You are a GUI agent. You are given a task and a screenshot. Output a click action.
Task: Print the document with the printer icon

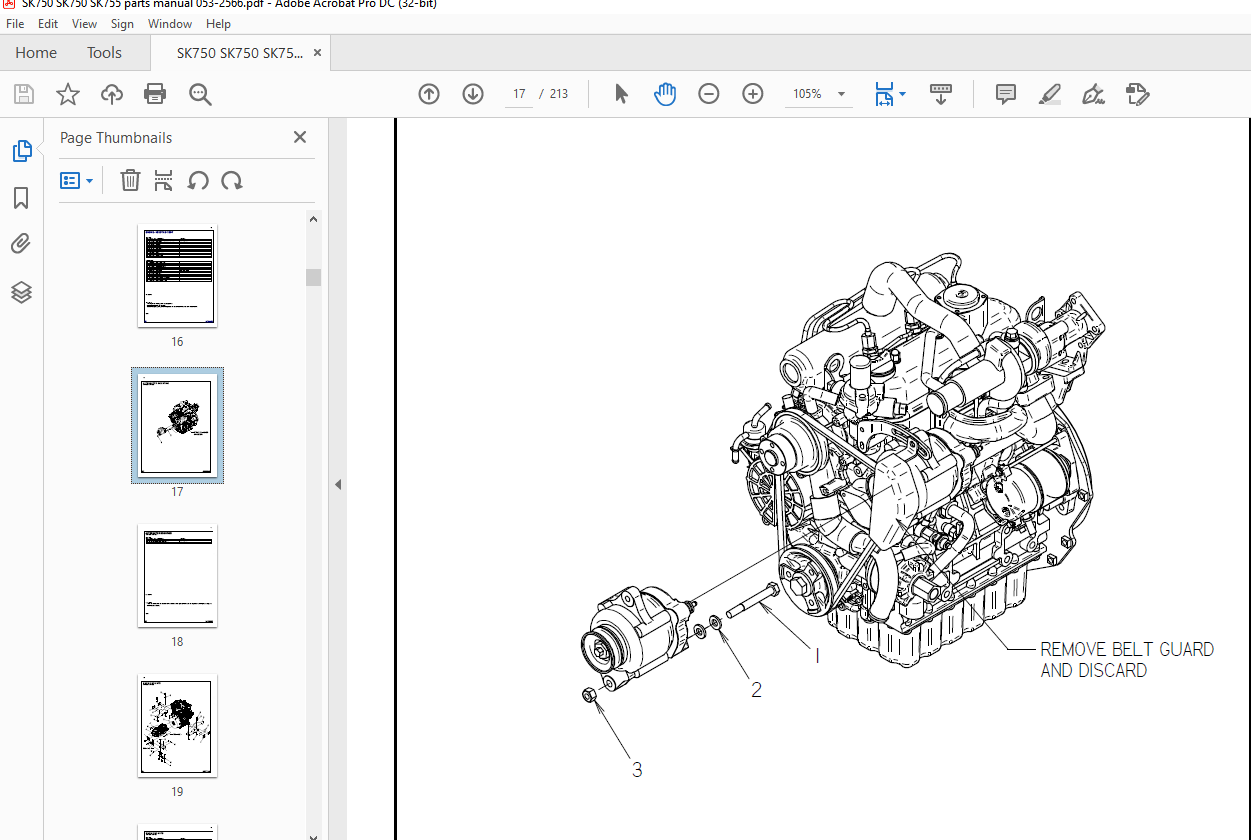(155, 94)
